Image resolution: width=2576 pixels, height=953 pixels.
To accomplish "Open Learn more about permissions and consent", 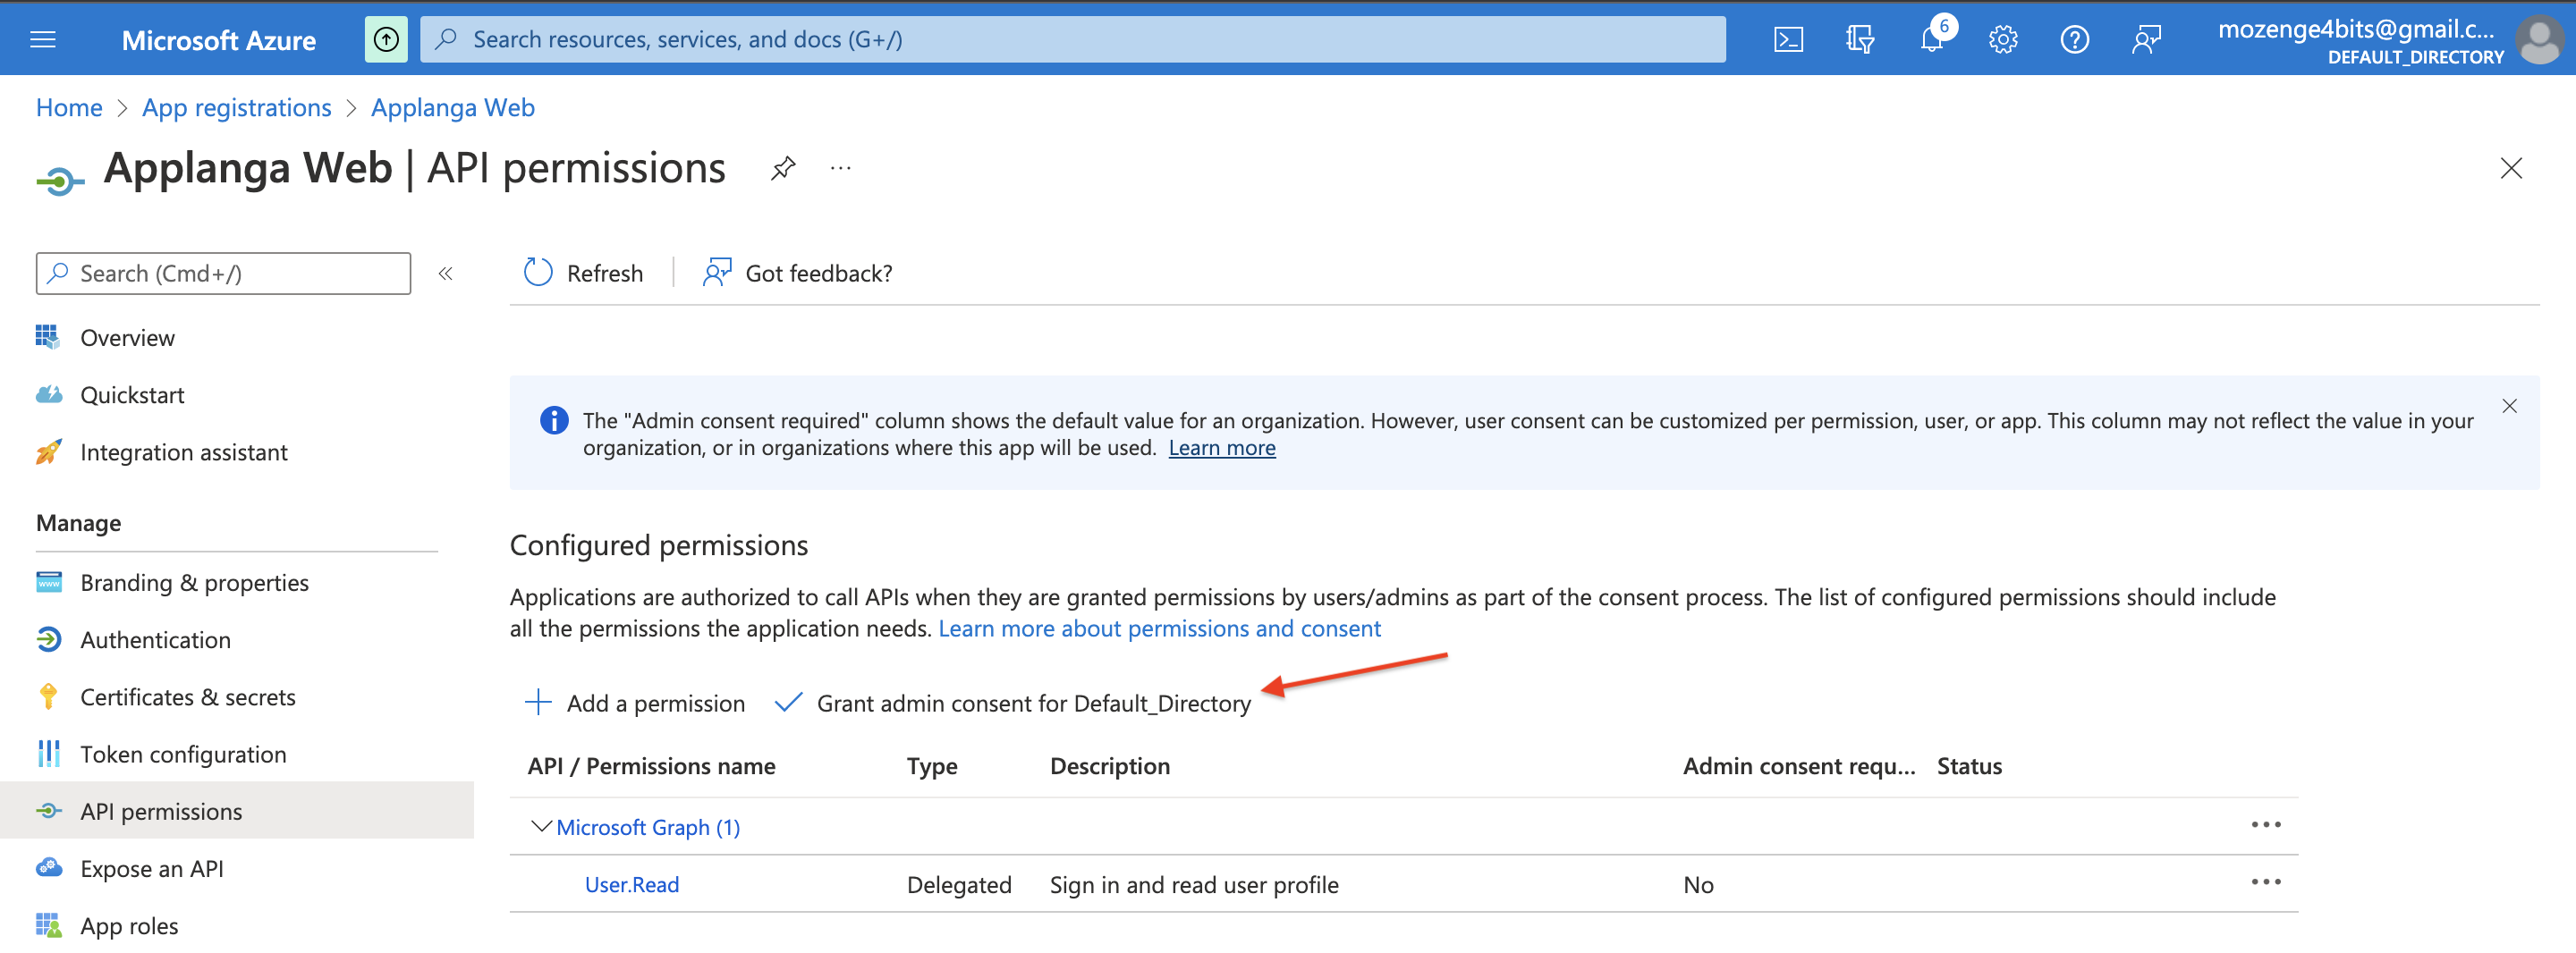I will [x=1159, y=628].
